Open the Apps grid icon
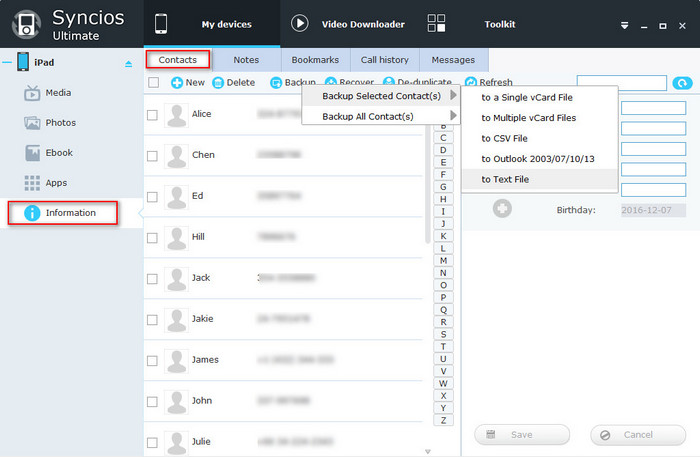This screenshot has width=700, height=457. click(x=32, y=183)
